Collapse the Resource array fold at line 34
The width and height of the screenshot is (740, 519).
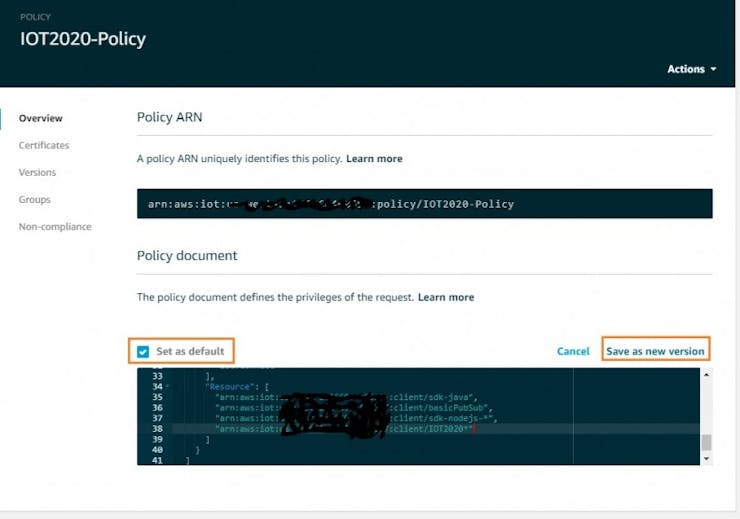coord(168,387)
